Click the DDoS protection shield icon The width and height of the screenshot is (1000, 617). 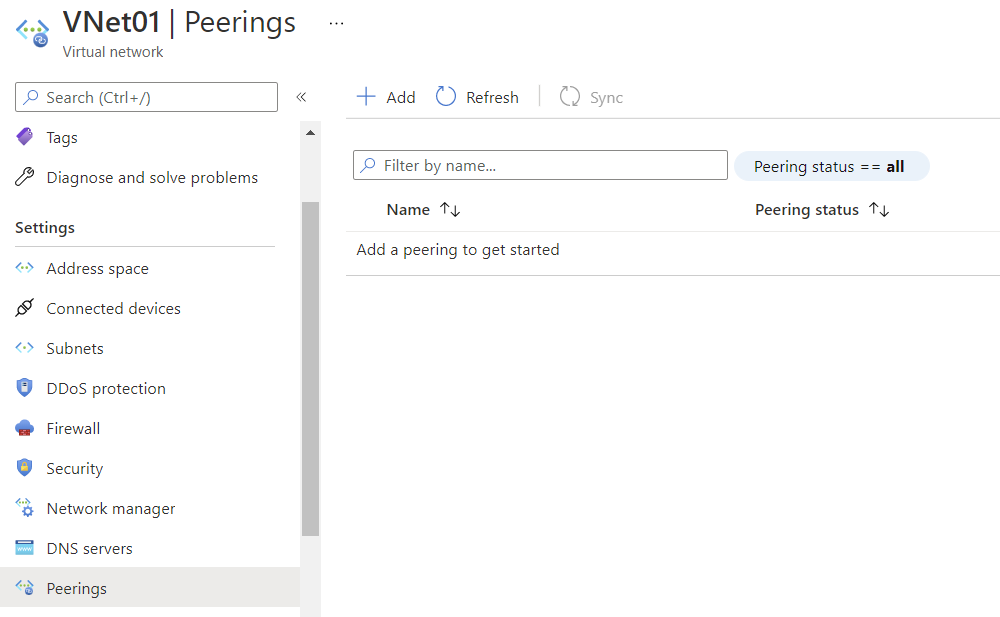tap(24, 387)
